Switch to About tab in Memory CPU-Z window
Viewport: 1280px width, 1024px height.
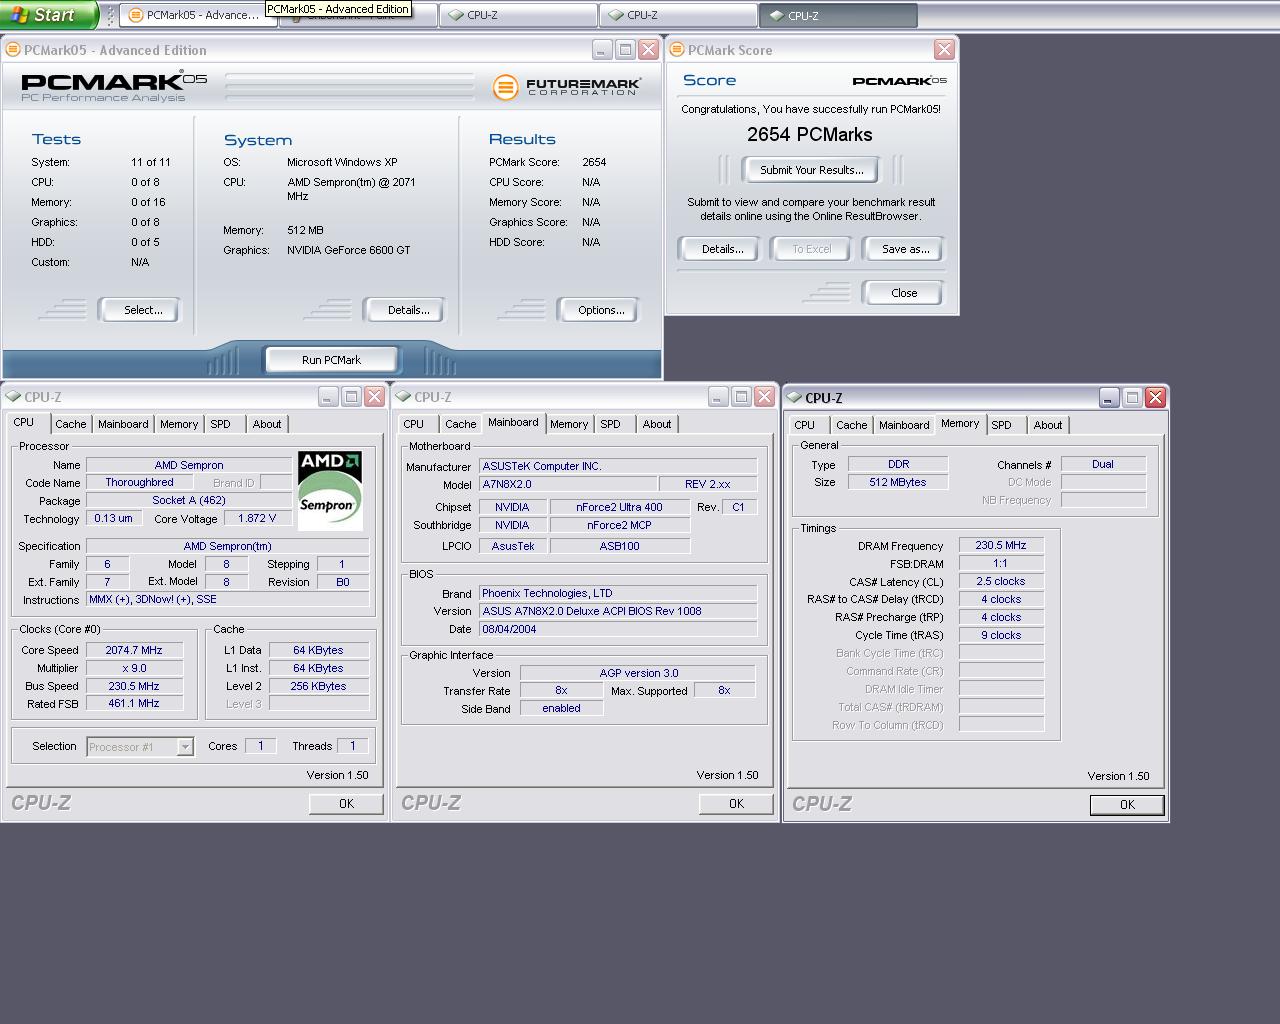coord(1048,425)
